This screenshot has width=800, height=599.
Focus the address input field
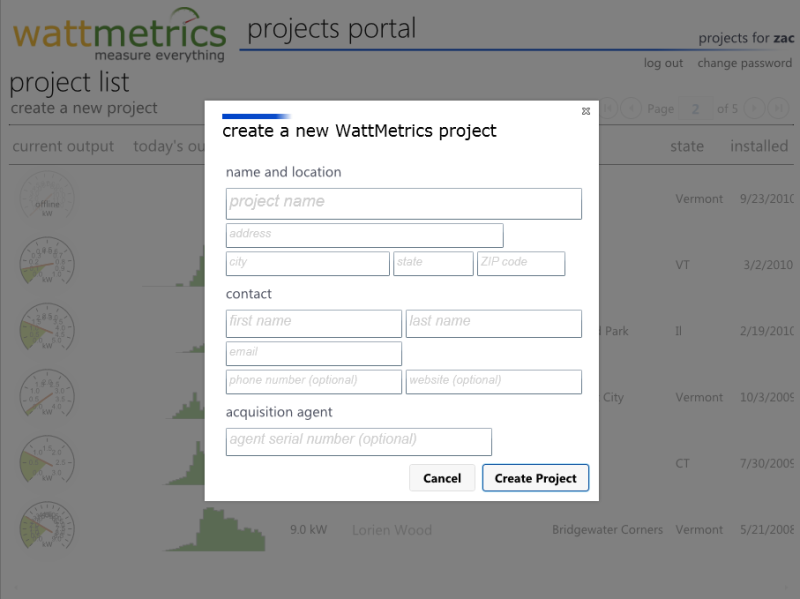tap(364, 235)
